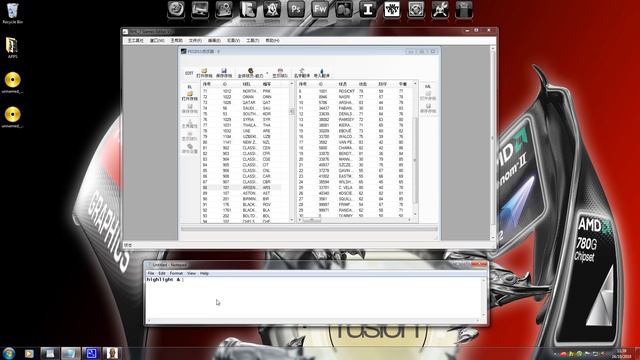The height and width of the screenshot is (360, 640).
Task: Open the Recycle Bin desktop icon
Action: 13,13
